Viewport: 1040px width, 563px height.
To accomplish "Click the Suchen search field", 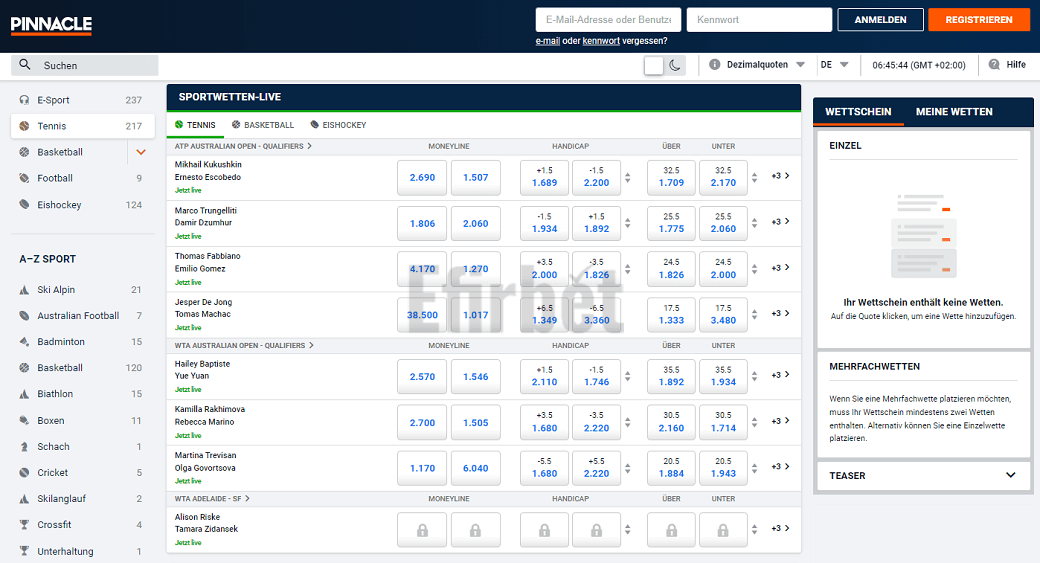I will tap(84, 65).
